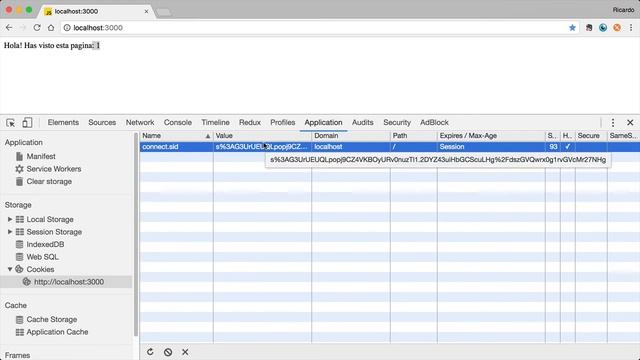Open the Evernote extension icon
Screen dimensions: 640x360
click(589, 27)
